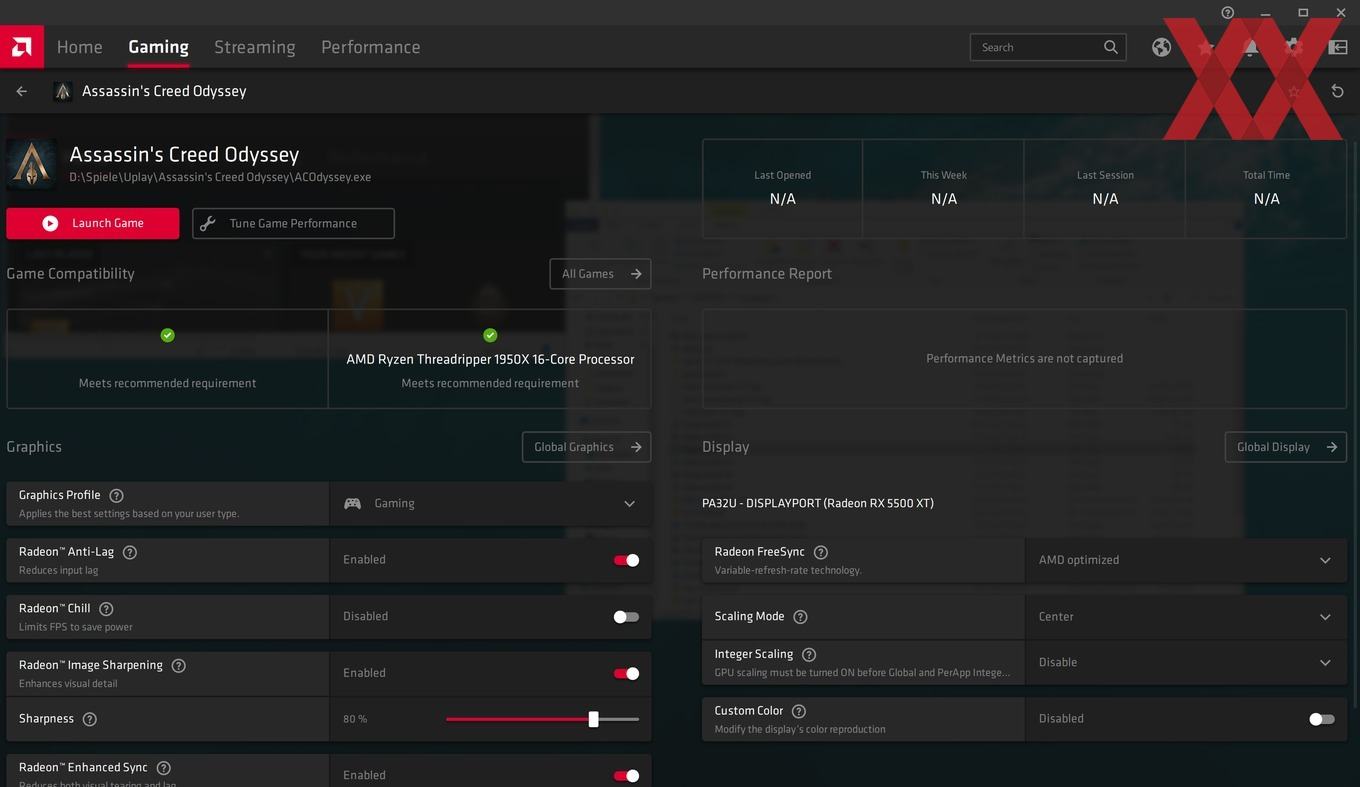
Task: Click the Sharpness slider handle
Action: [x=593, y=719]
